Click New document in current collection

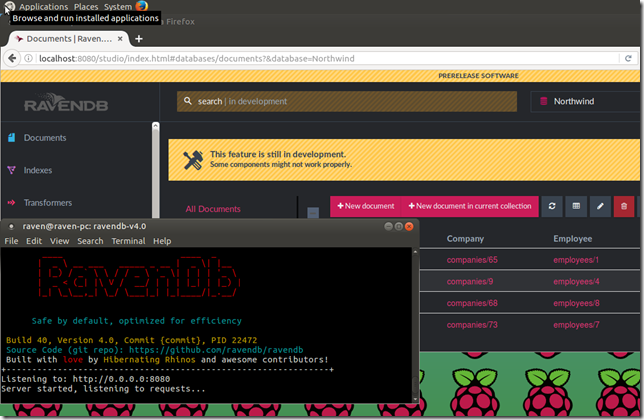click(470, 206)
